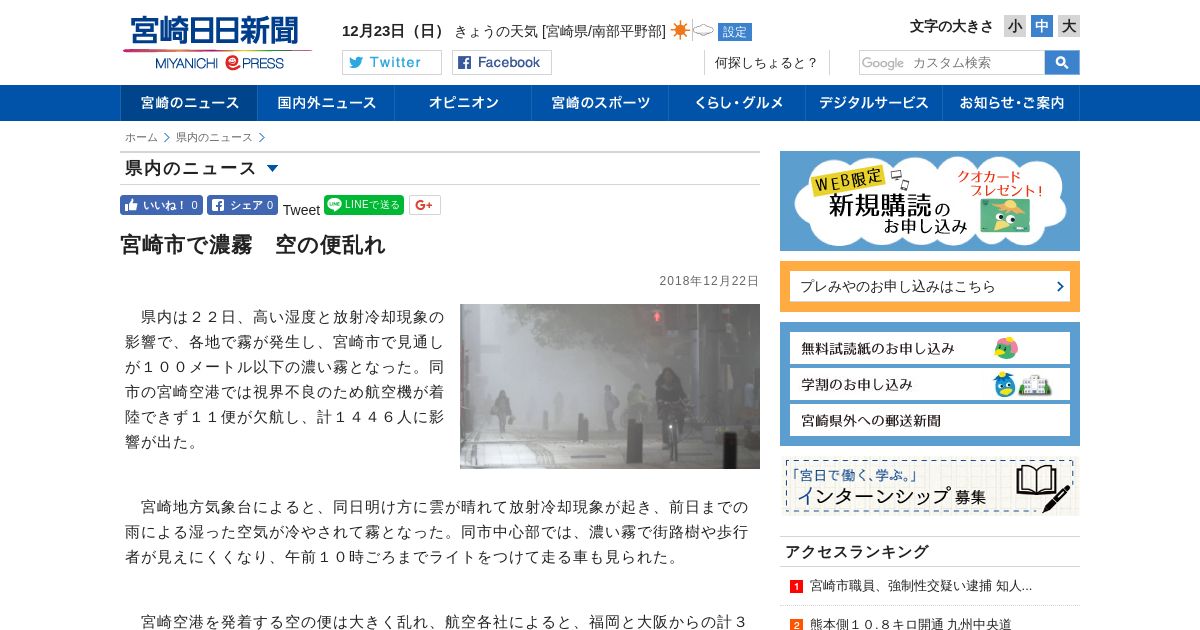Click the article headline 宮崎市で濃霧 空の便乱れ
Screen dimensions: 1200x630
click(x=253, y=245)
